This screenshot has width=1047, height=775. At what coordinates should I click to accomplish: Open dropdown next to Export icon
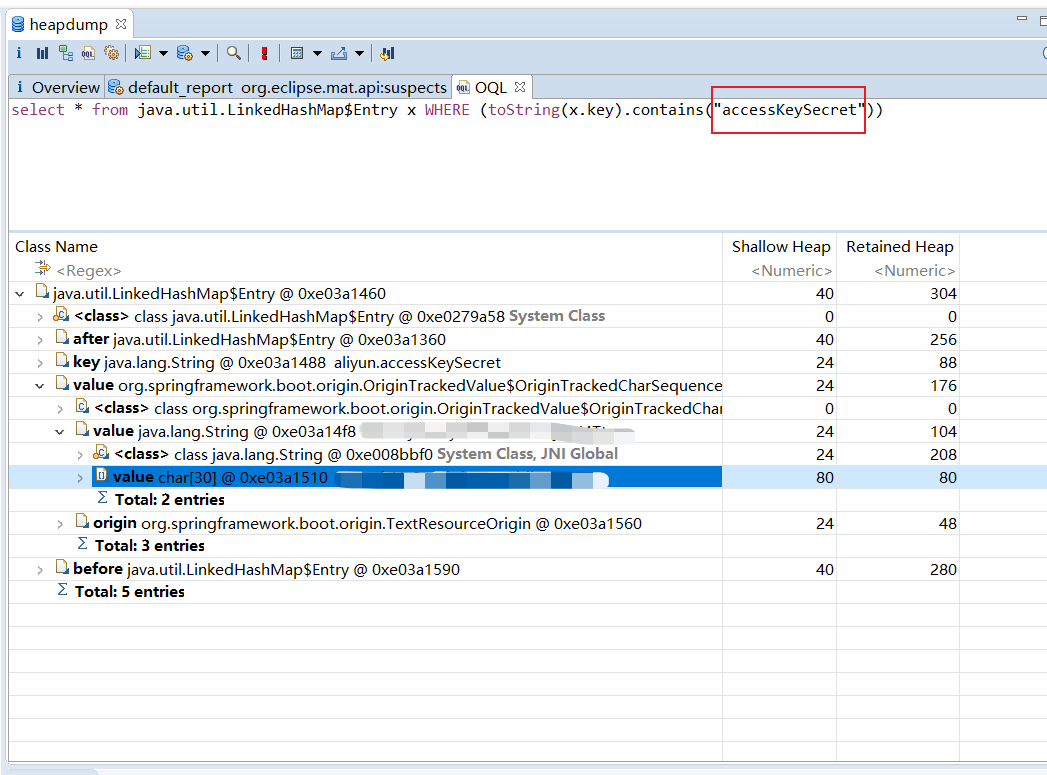pos(359,53)
